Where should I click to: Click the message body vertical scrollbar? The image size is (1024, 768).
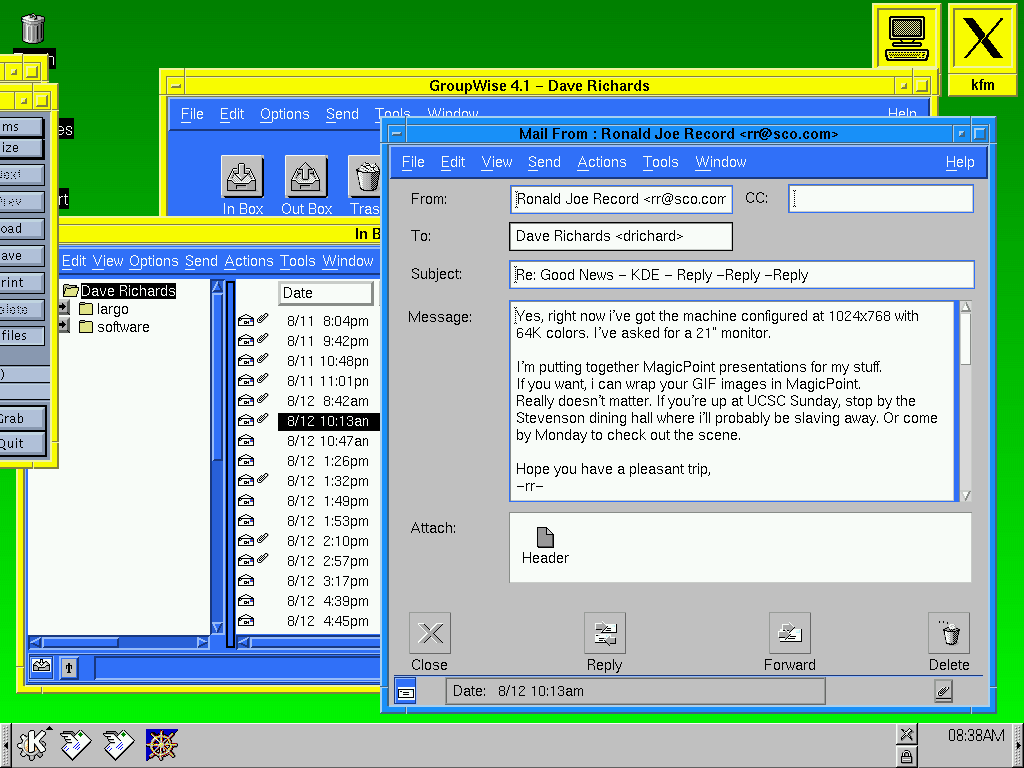click(965, 400)
